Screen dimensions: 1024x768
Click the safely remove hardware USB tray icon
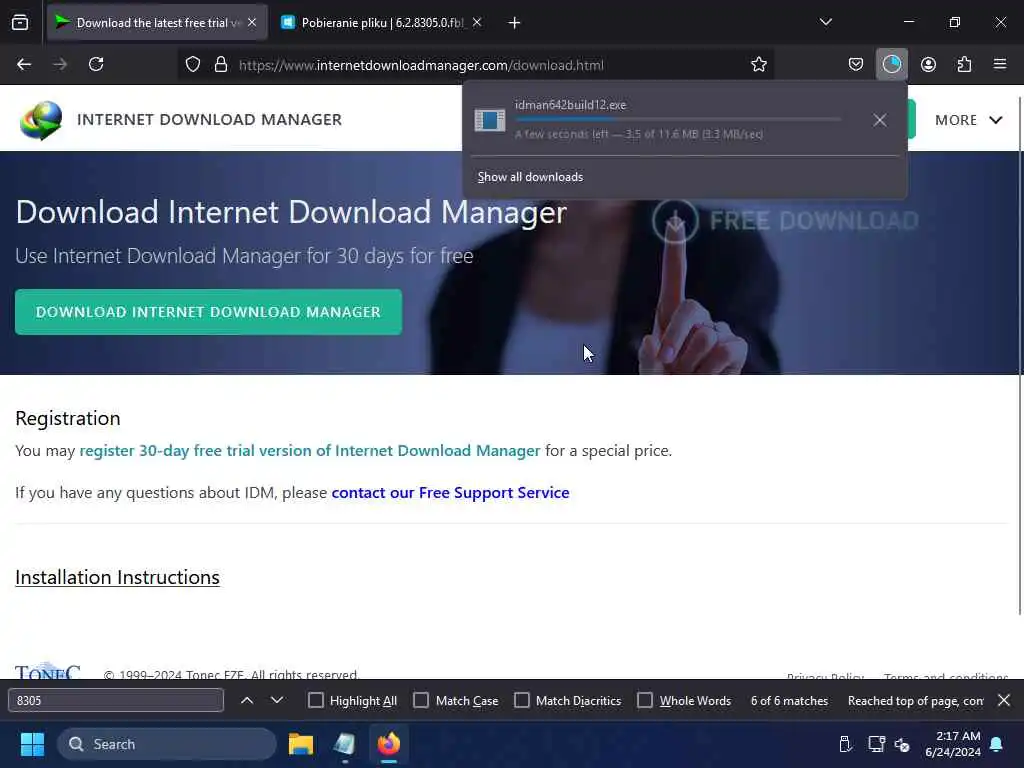click(845, 744)
